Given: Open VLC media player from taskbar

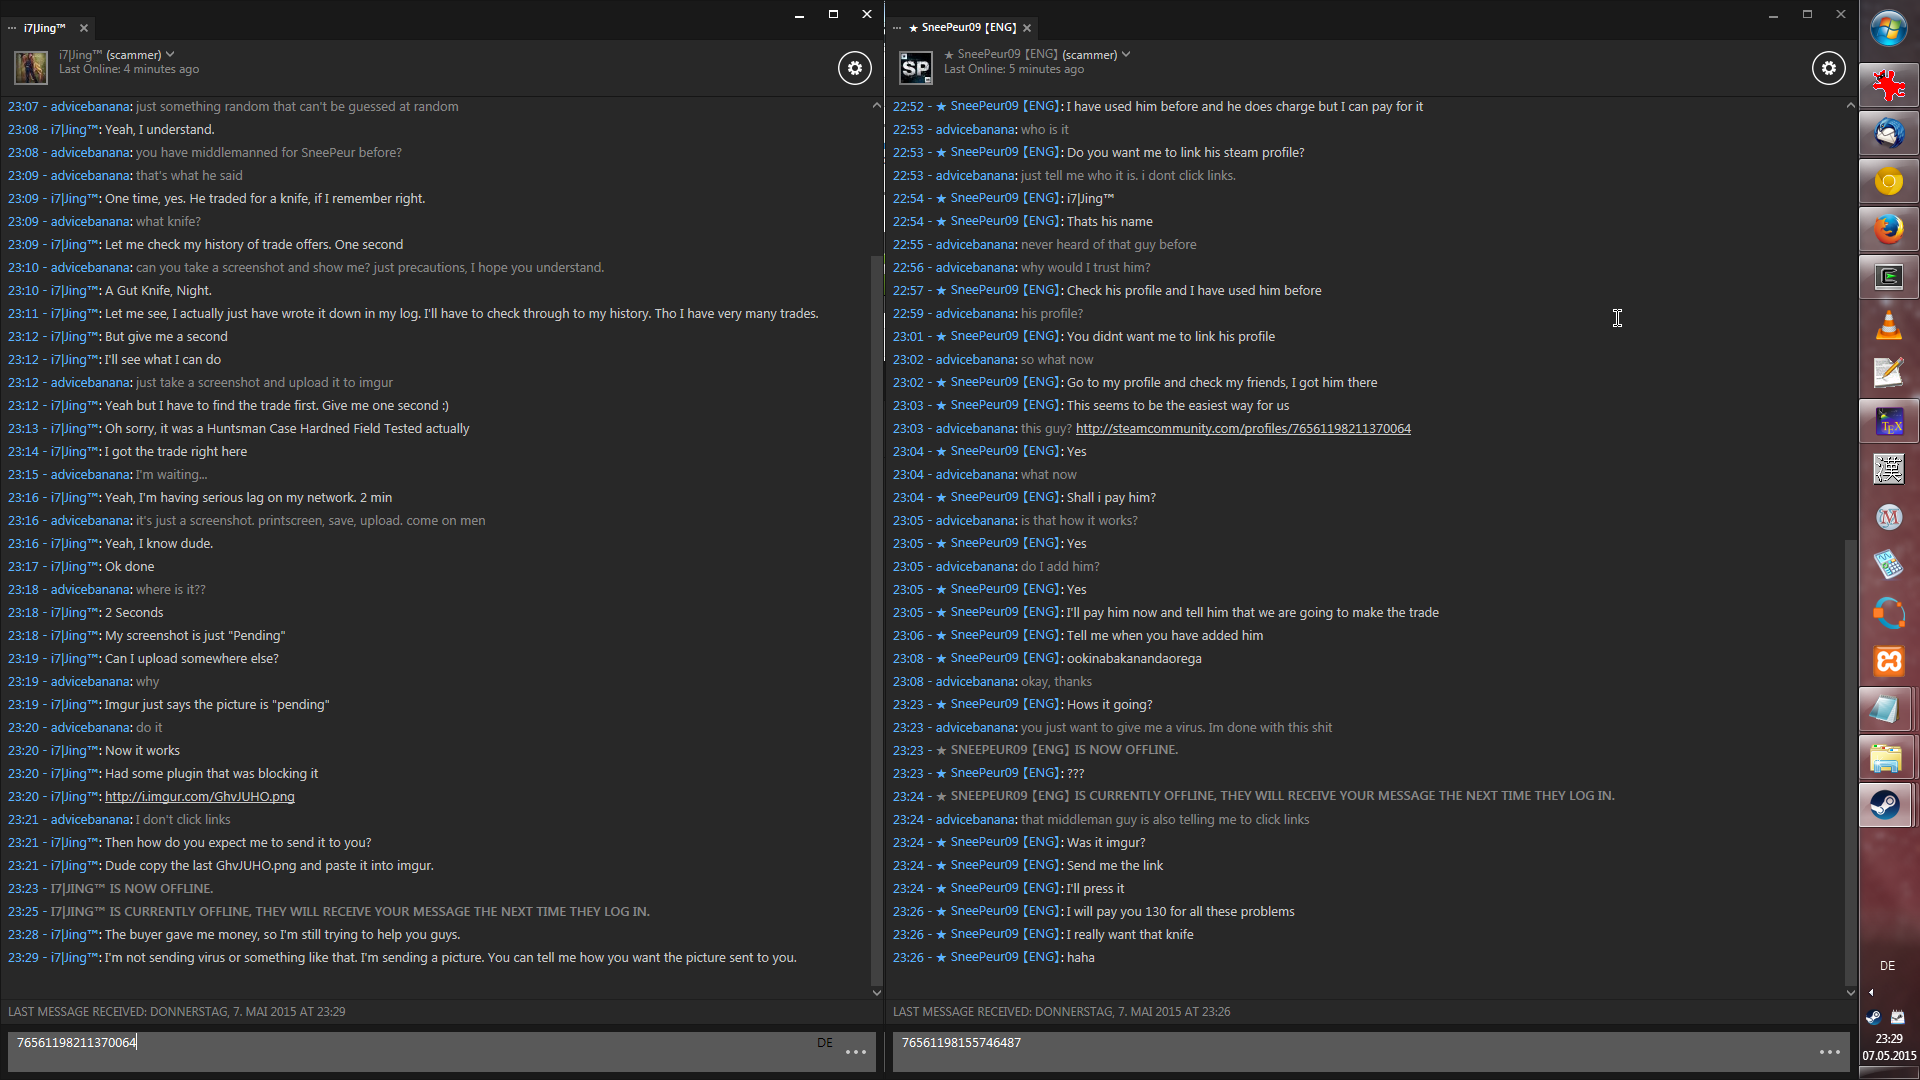Looking at the screenshot, I should (1887, 325).
